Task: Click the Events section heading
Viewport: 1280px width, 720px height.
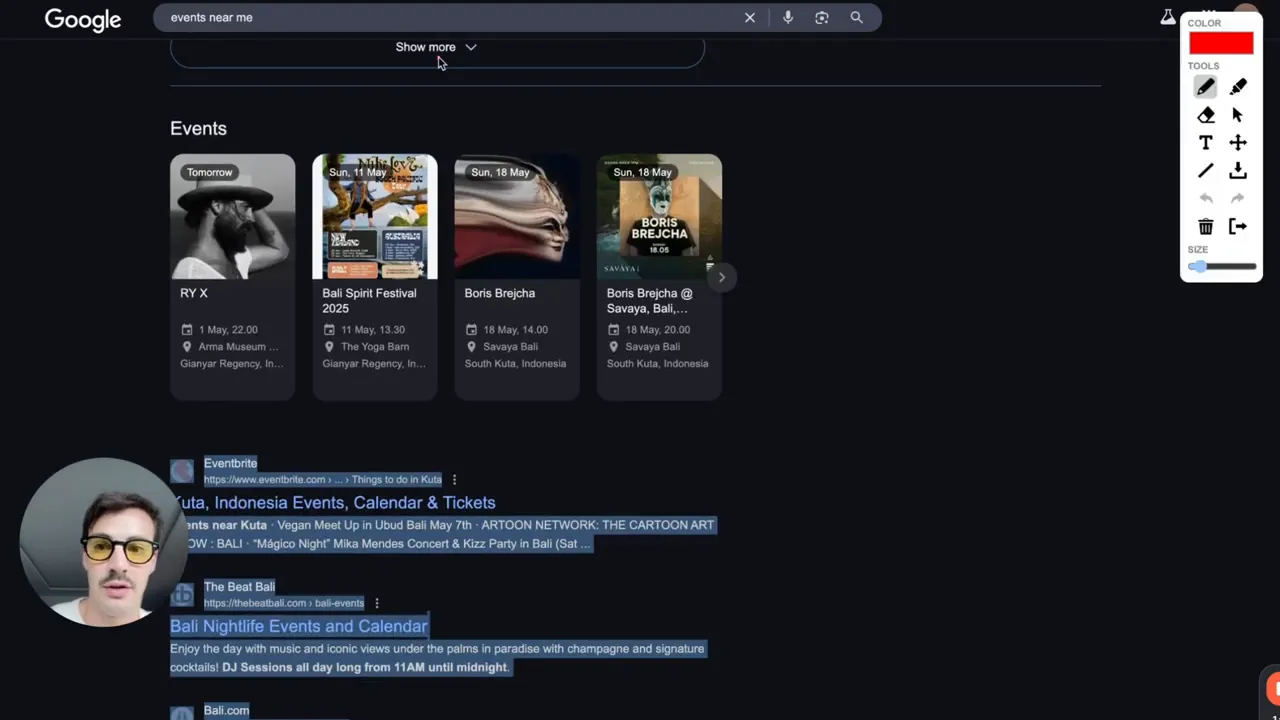Action: click(x=198, y=128)
